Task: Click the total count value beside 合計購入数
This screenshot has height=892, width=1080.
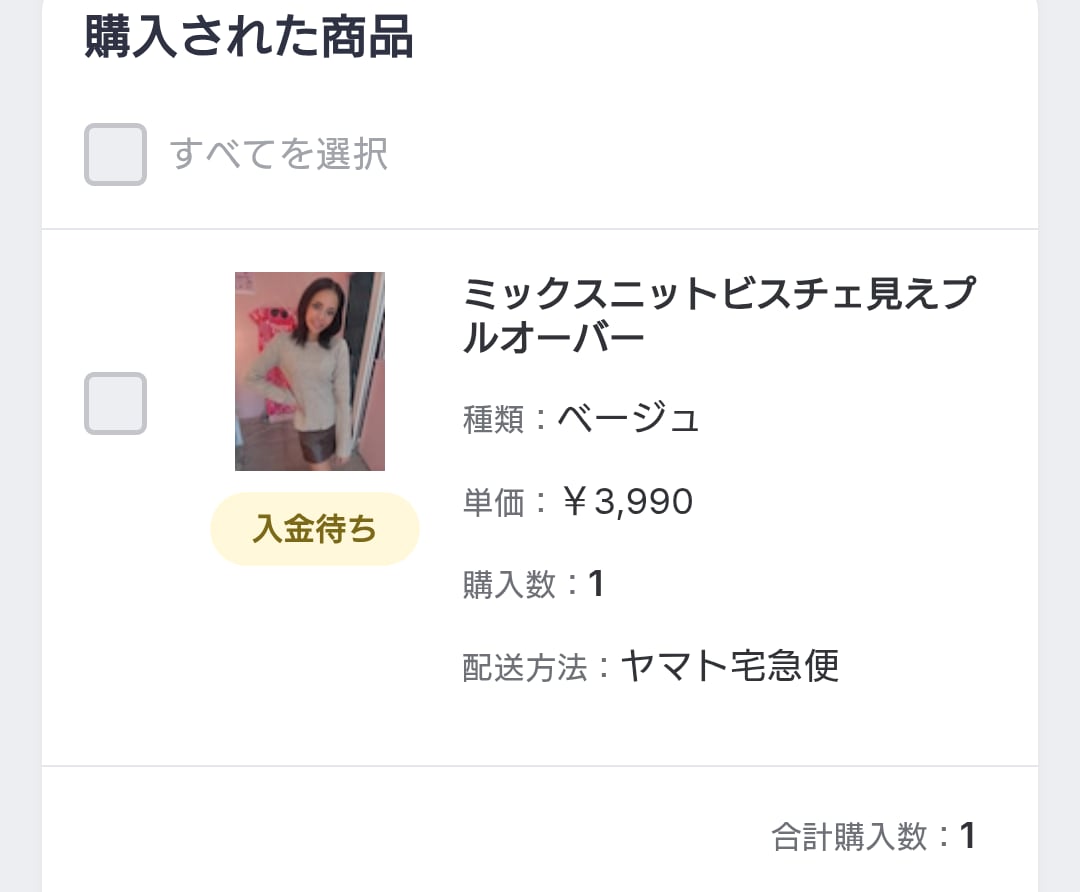Action: pyautogui.click(x=967, y=836)
